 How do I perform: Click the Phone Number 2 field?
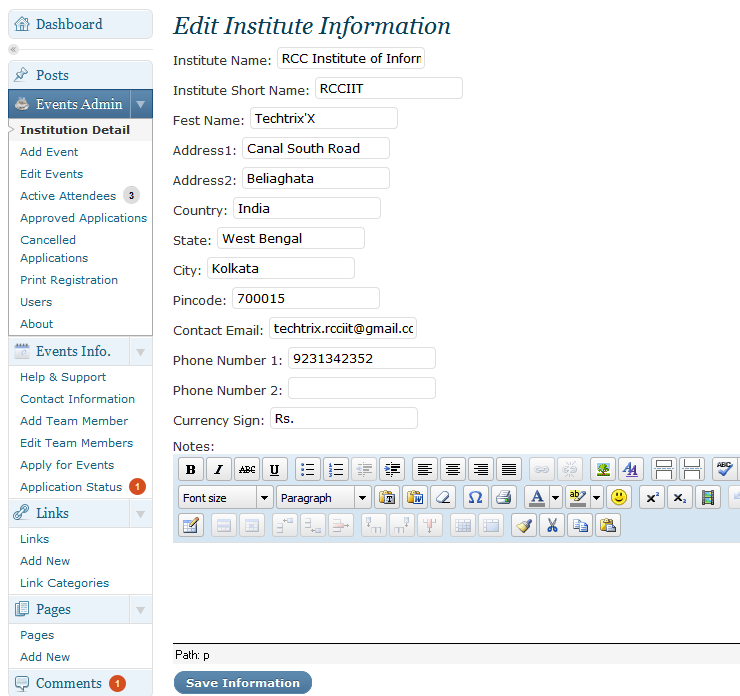[x=362, y=388]
